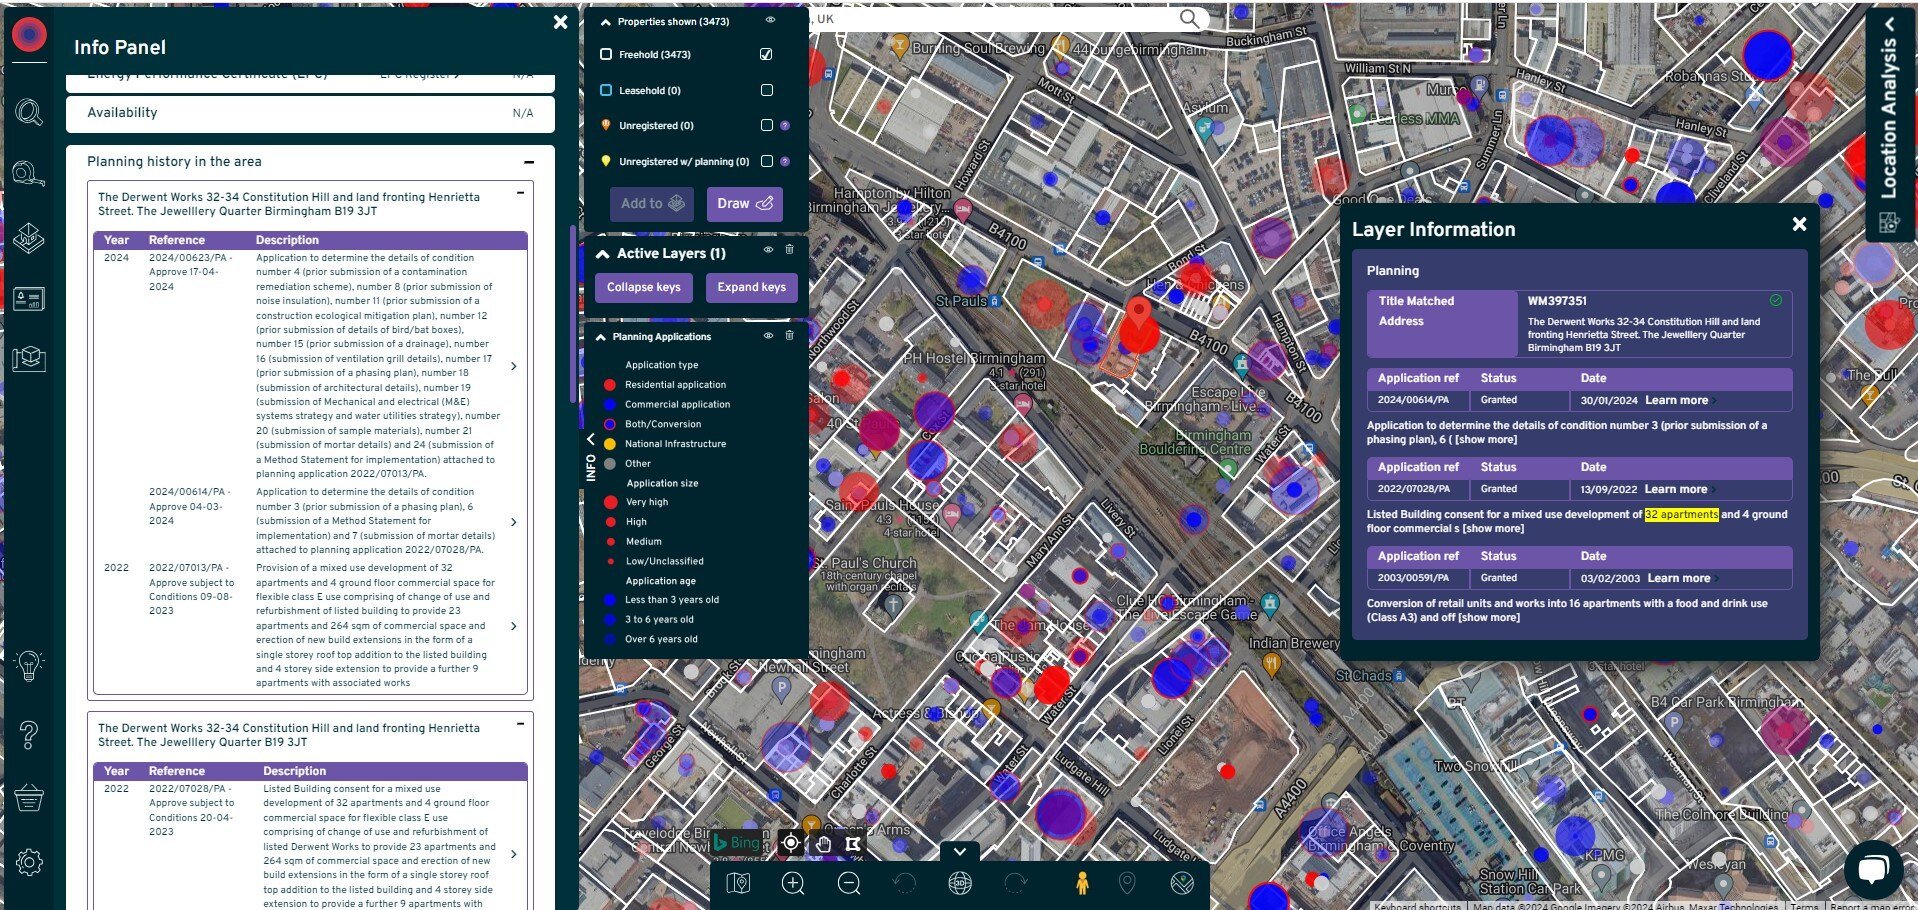Image resolution: width=1918 pixels, height=910 pixels.
Task: Expand the 2022/07013/PA application row details
Action: coord(514,626)
